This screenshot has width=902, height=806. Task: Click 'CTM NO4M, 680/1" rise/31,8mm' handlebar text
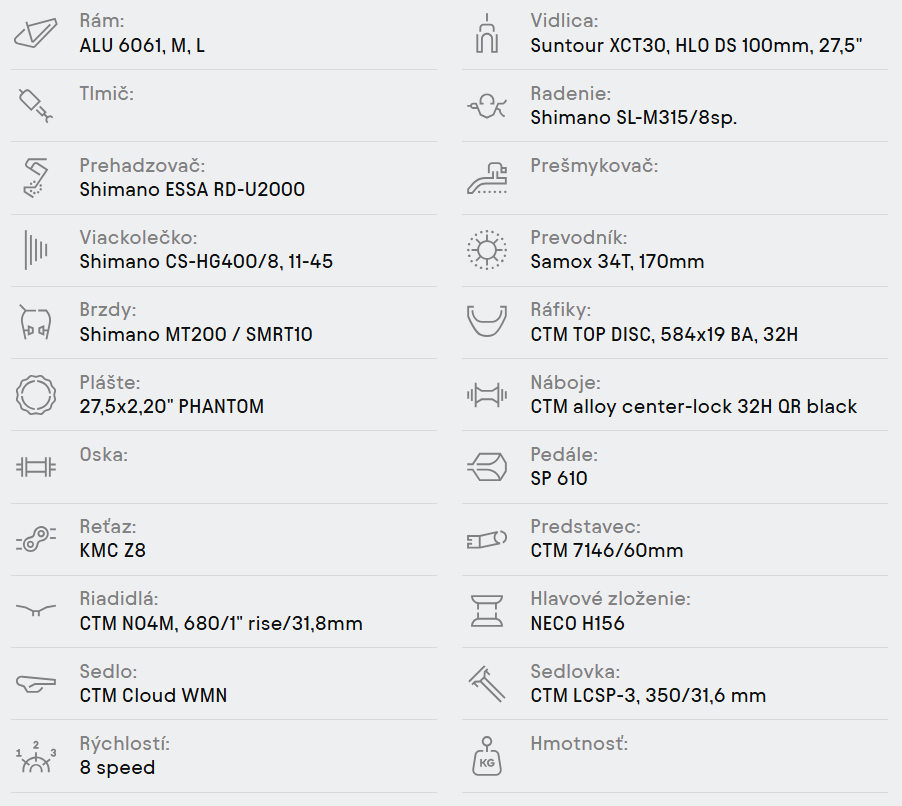point(221,624)
